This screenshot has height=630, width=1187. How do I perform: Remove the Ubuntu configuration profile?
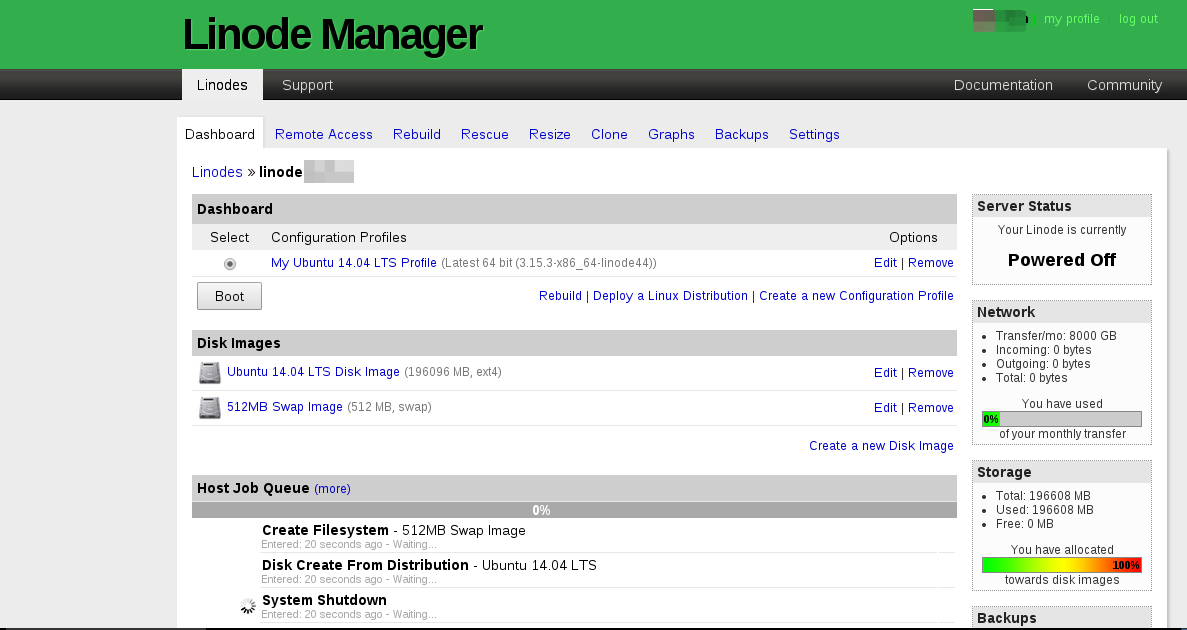[930, 263]
